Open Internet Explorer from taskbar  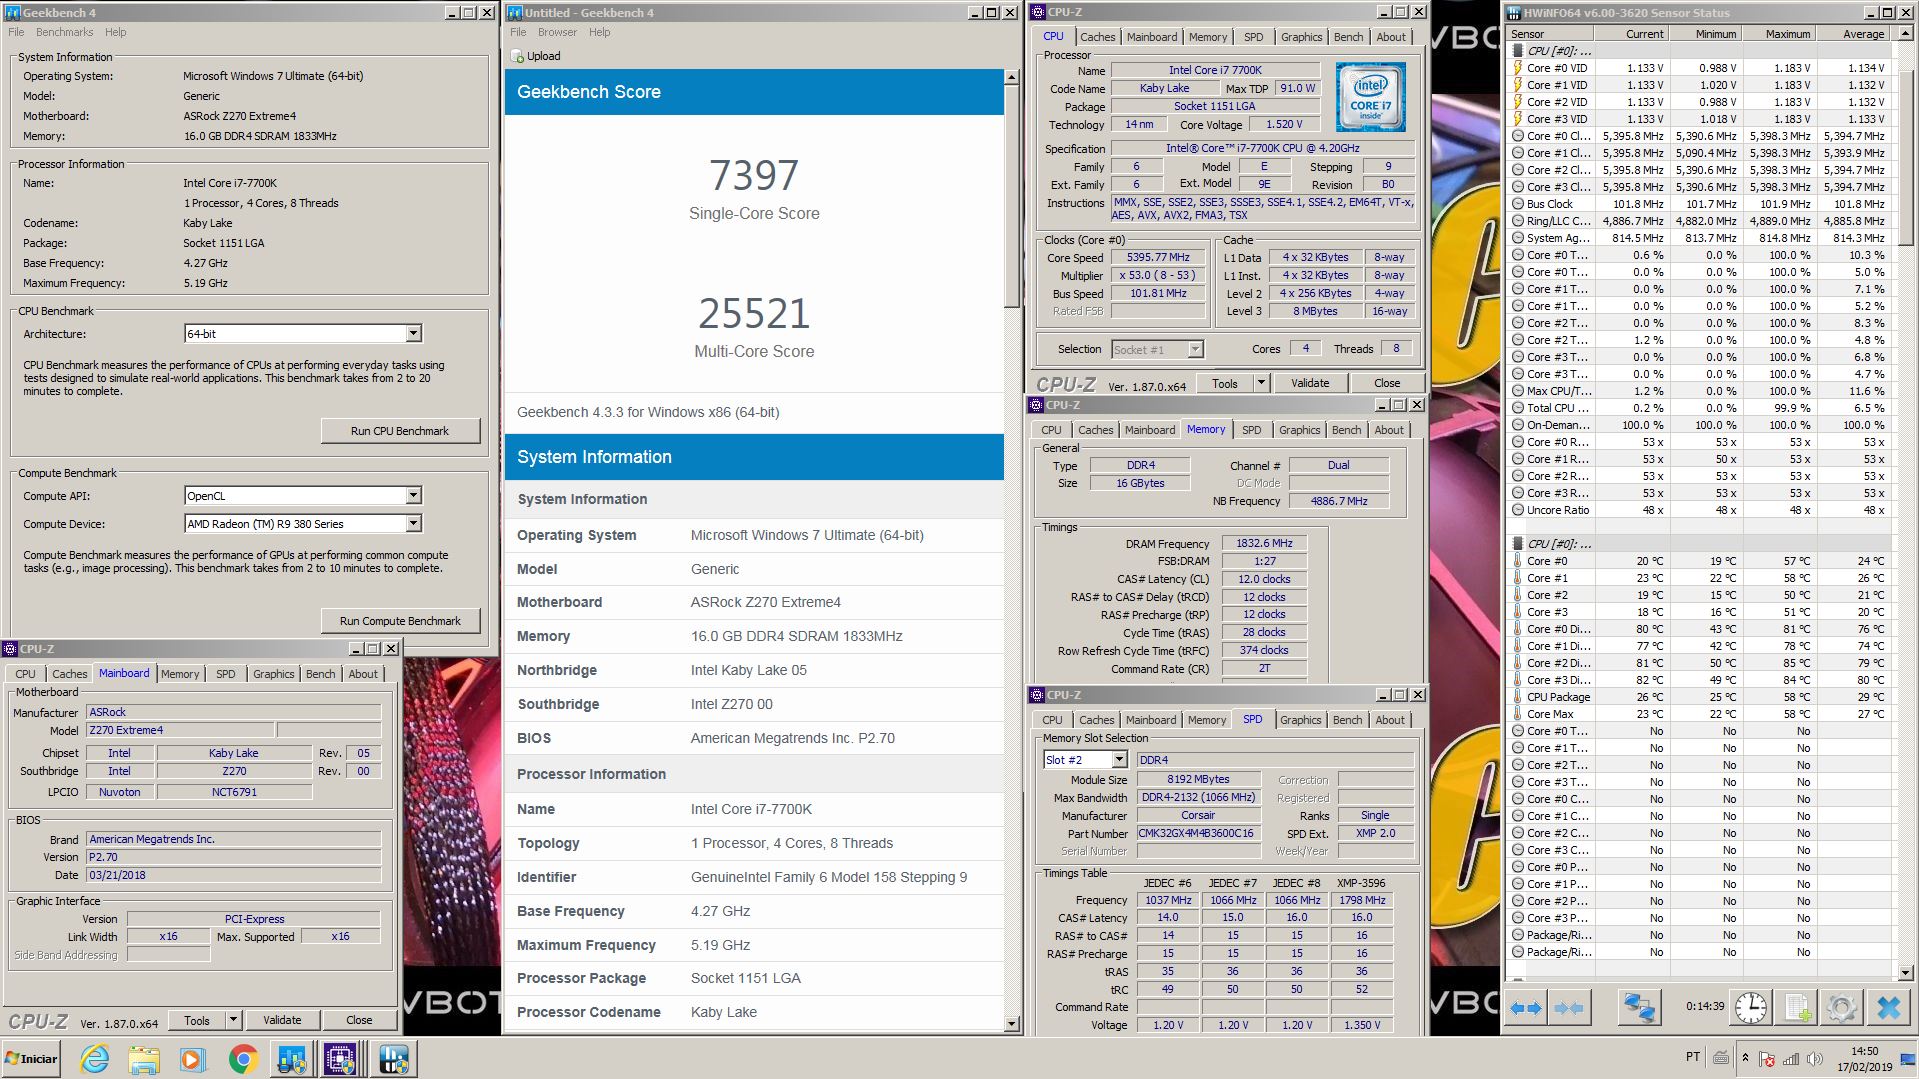[x=95, y=1059]
